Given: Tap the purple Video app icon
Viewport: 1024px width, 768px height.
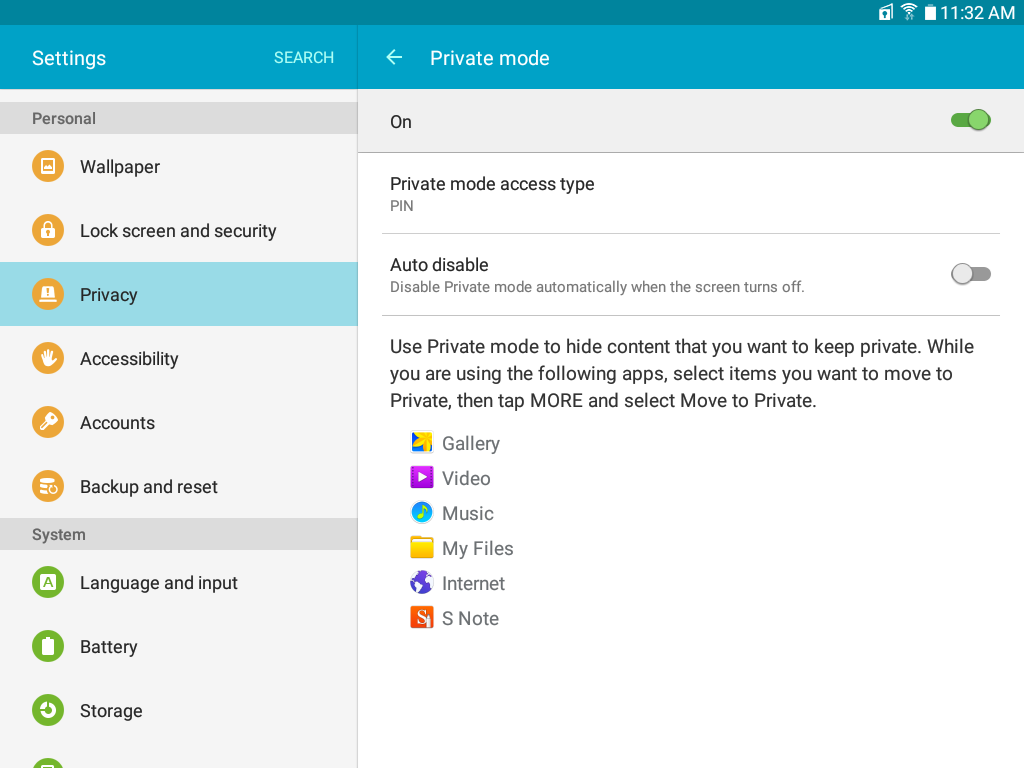Looking at the screenshot, I should point(421,477).
